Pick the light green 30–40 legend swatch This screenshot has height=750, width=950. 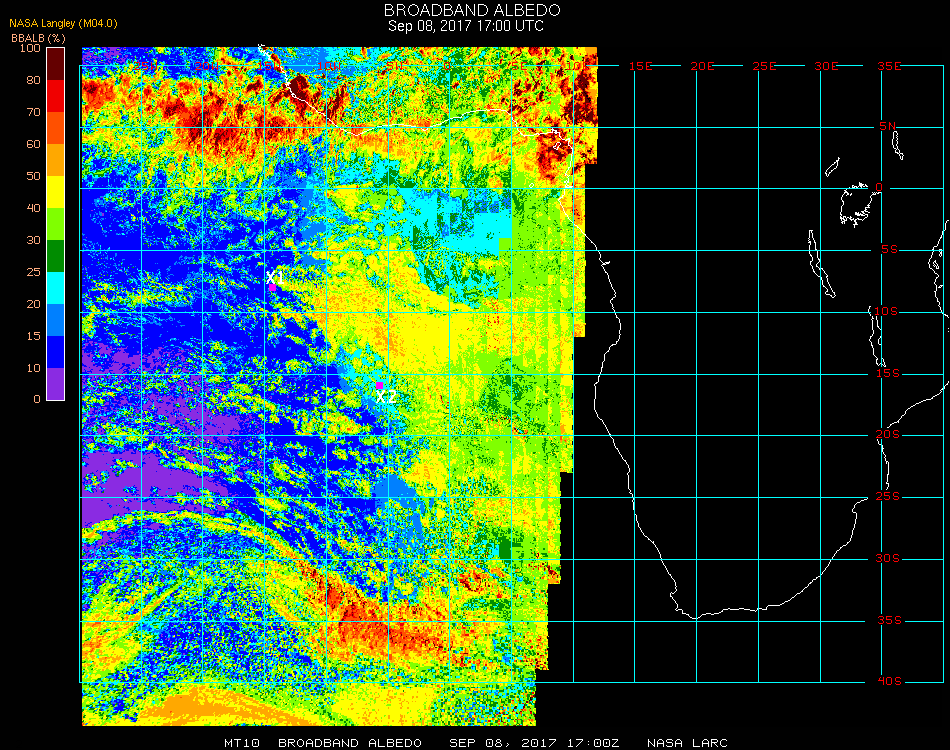(56, 224)
